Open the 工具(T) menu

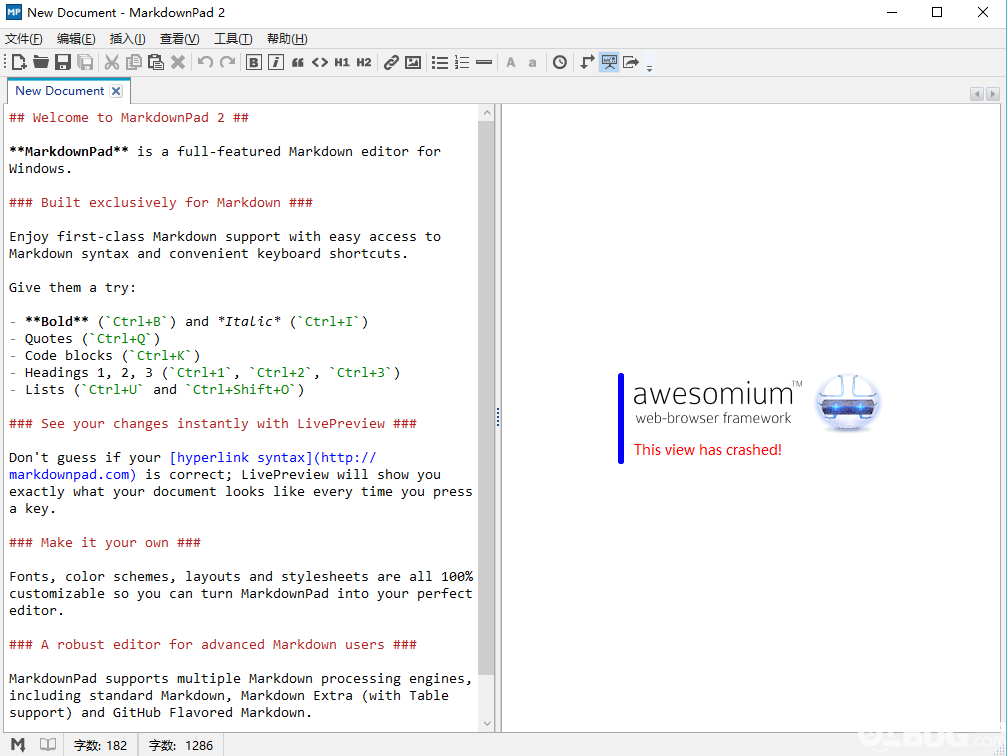(233, 39)
